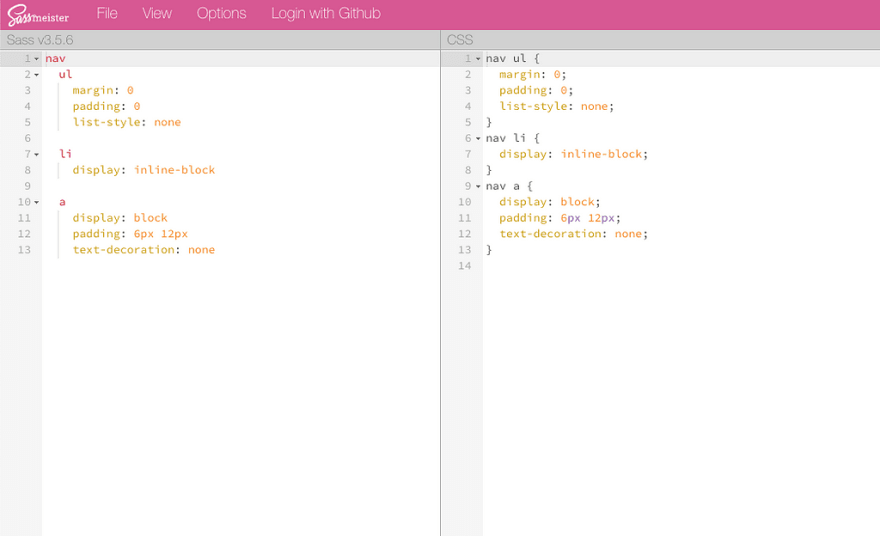
Task: Click 'list-style: none;' in CSS output
Action: pyautogui.click(x=557, y=106)
